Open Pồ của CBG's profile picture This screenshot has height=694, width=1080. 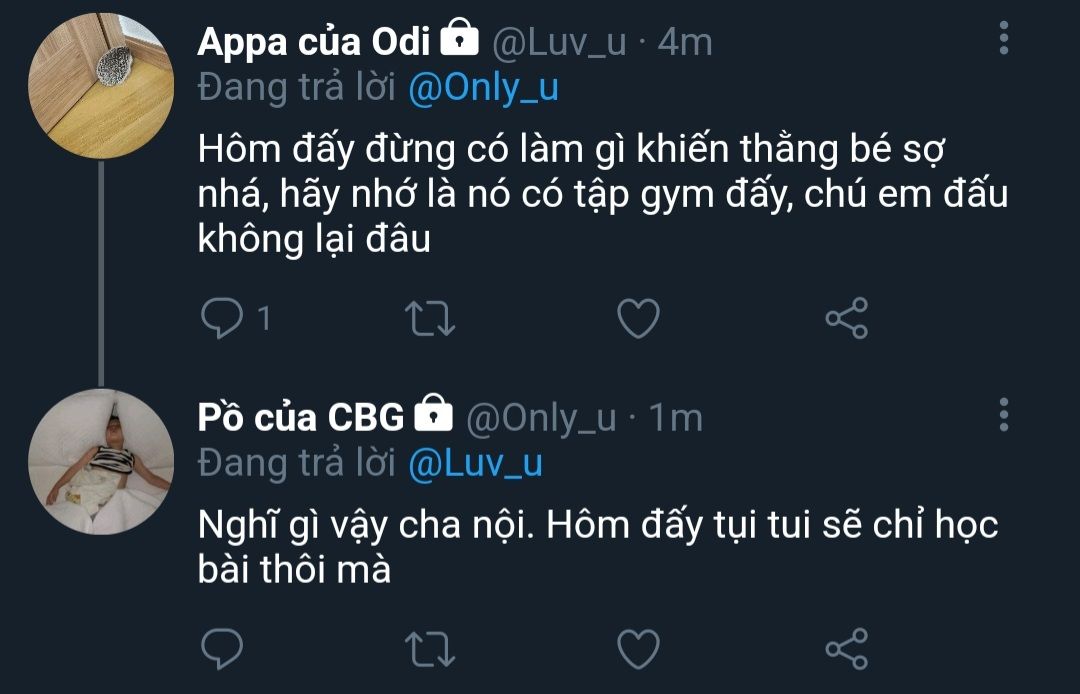[x=100, y=462]
